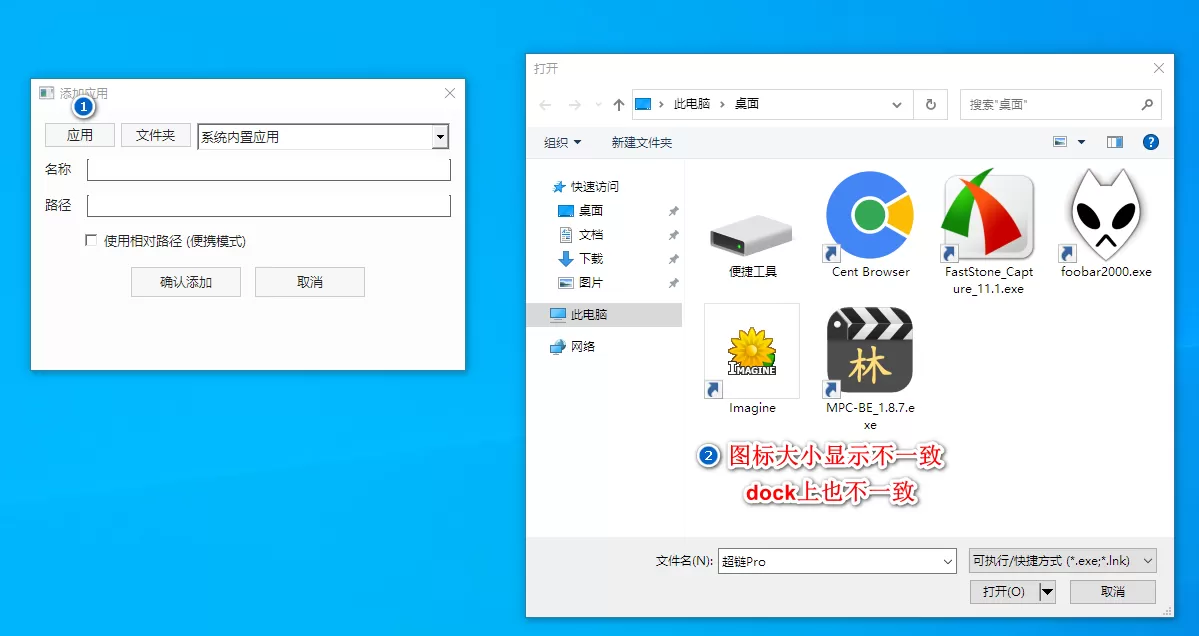Expand the 系统内置应用 dropdown
Viewport: 1199px width, 636px height.
(439, 137)
